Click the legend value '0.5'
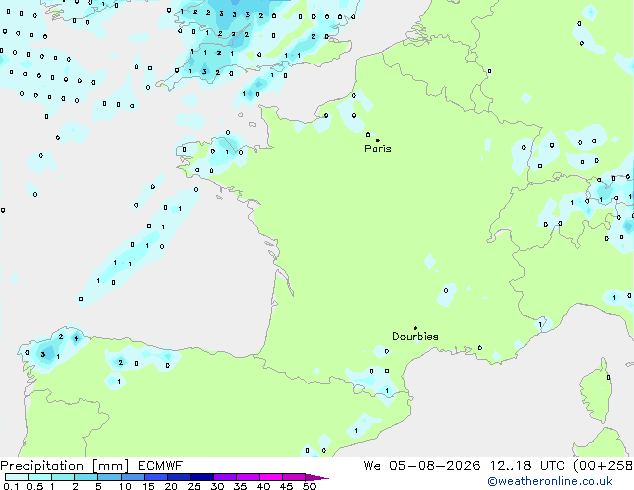The image size is (634, 490). [35, 486]
